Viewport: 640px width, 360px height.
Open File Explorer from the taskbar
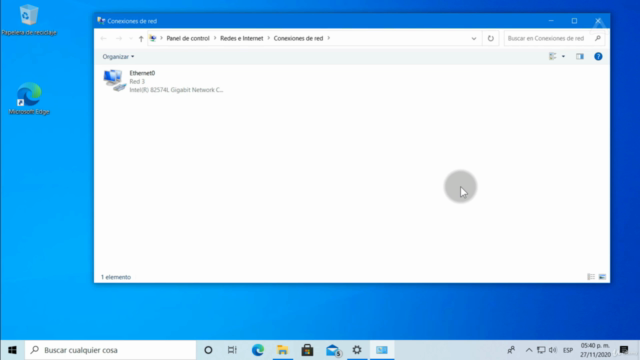[x=282, y=350]
